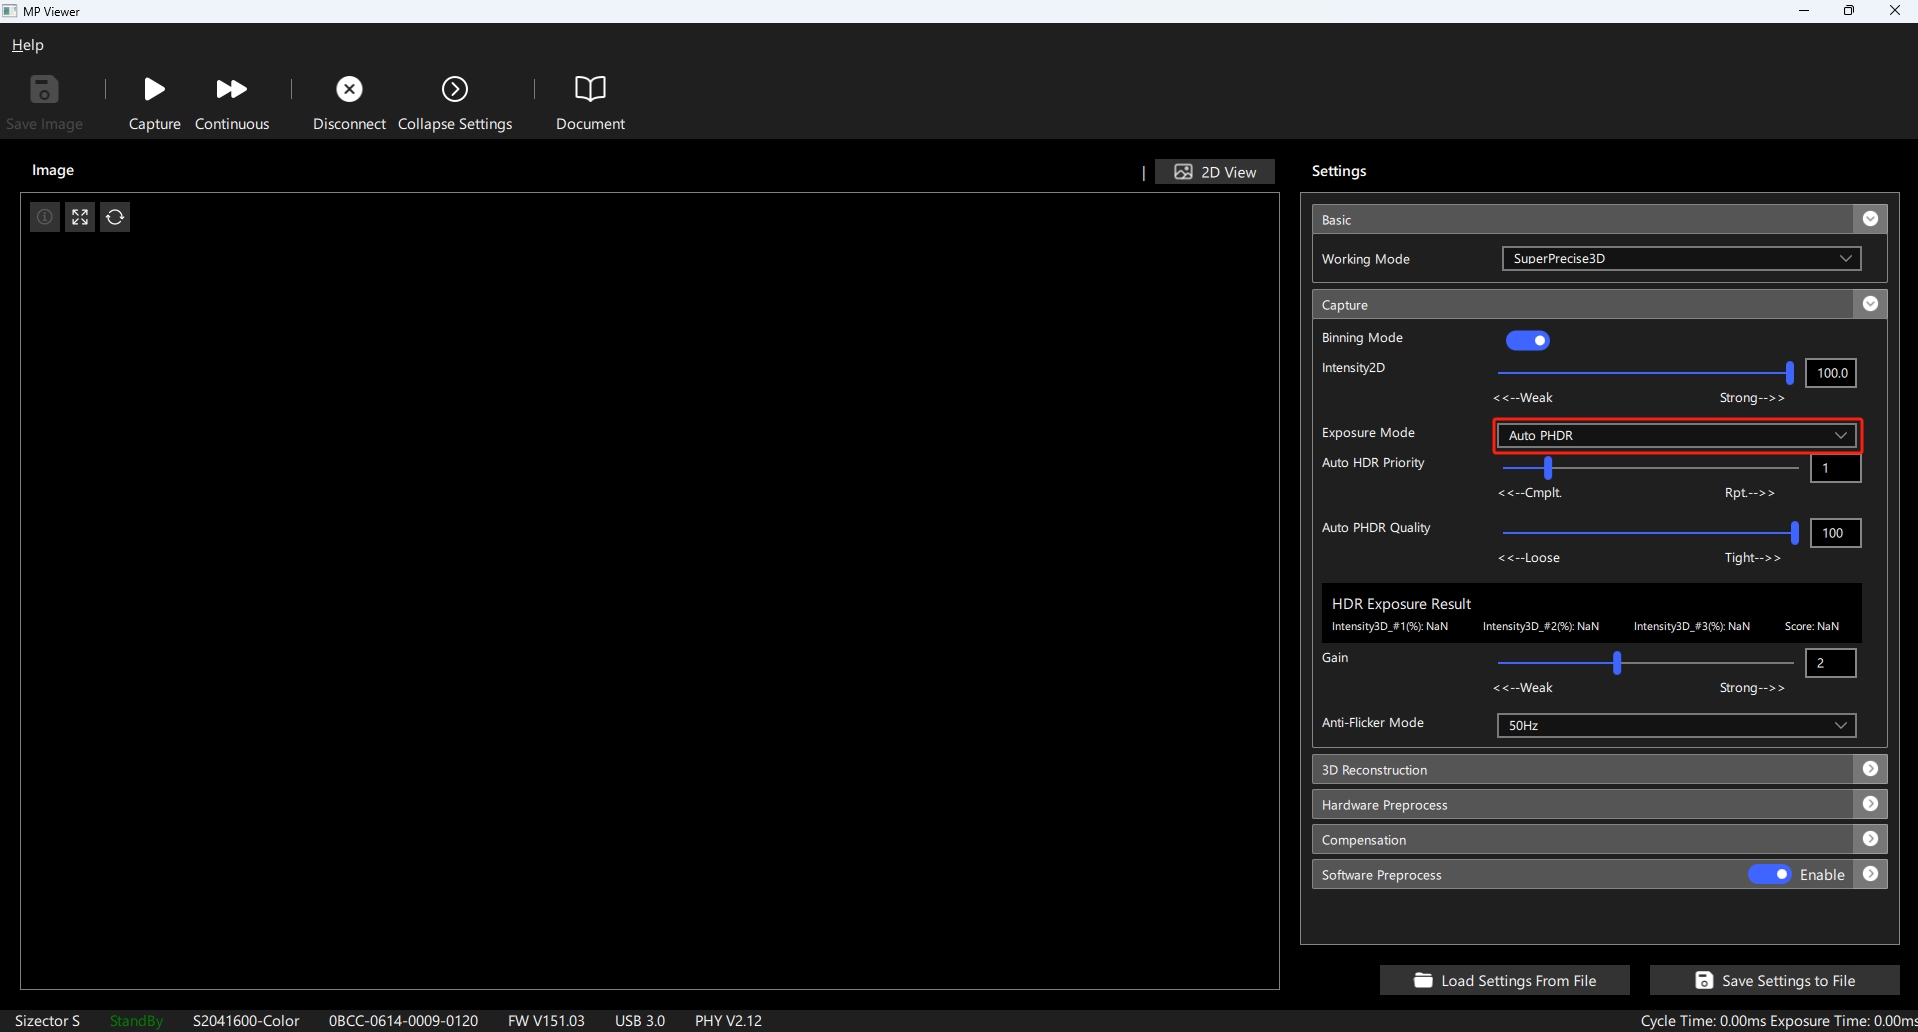The height and width of the screenshot is (1032, 1918).
Task: Click Score: NaN value
Action: point(1812,626)
